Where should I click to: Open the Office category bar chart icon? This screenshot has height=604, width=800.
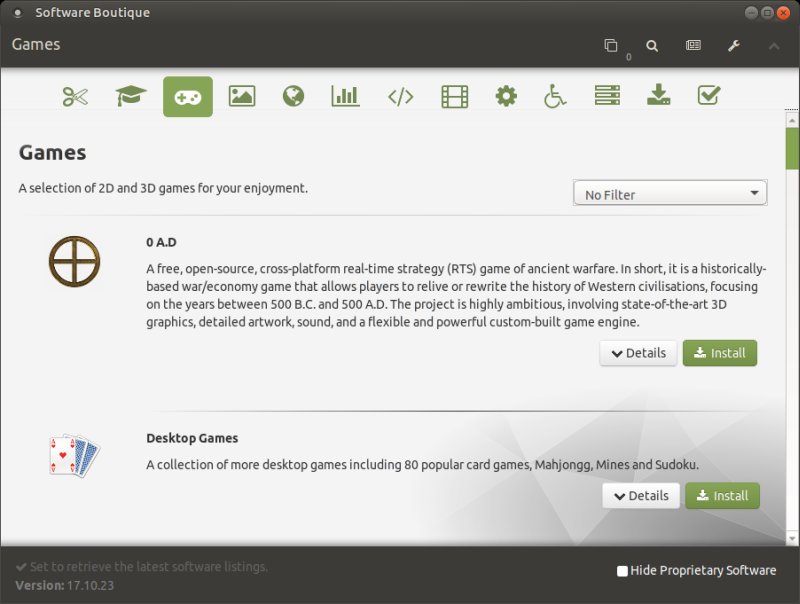[x=345, y=96]
